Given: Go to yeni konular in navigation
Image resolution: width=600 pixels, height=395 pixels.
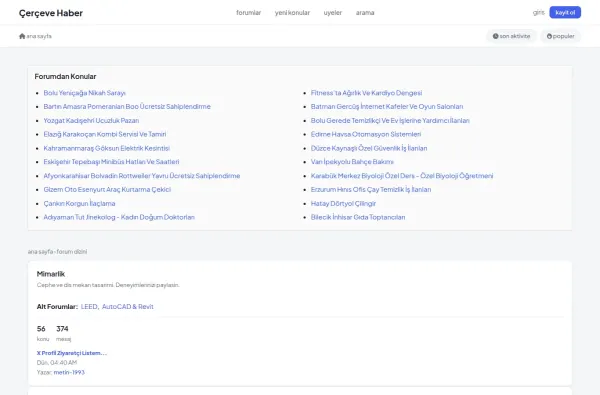Looking at the screenshot, I should coord(292,13).
